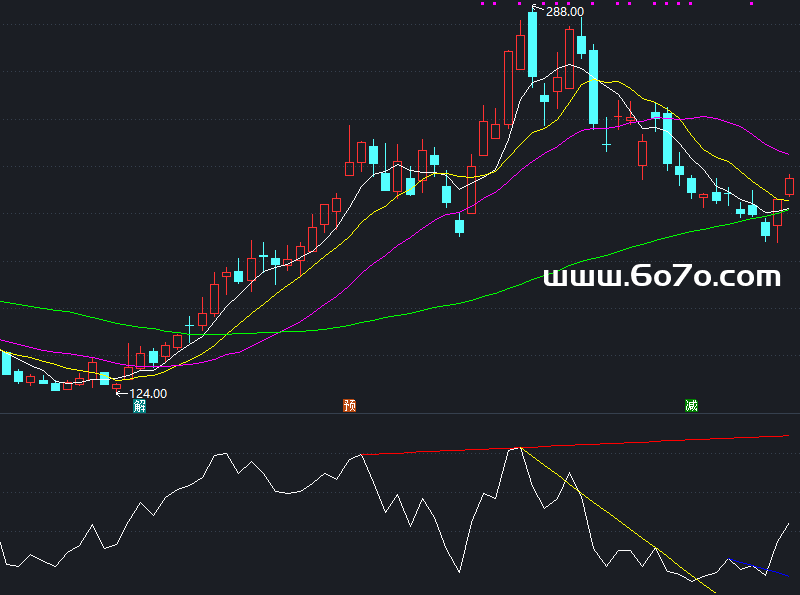Click the cyan doji cross candle after peak
The image size is (800, 595).
(x=606, y=146)
